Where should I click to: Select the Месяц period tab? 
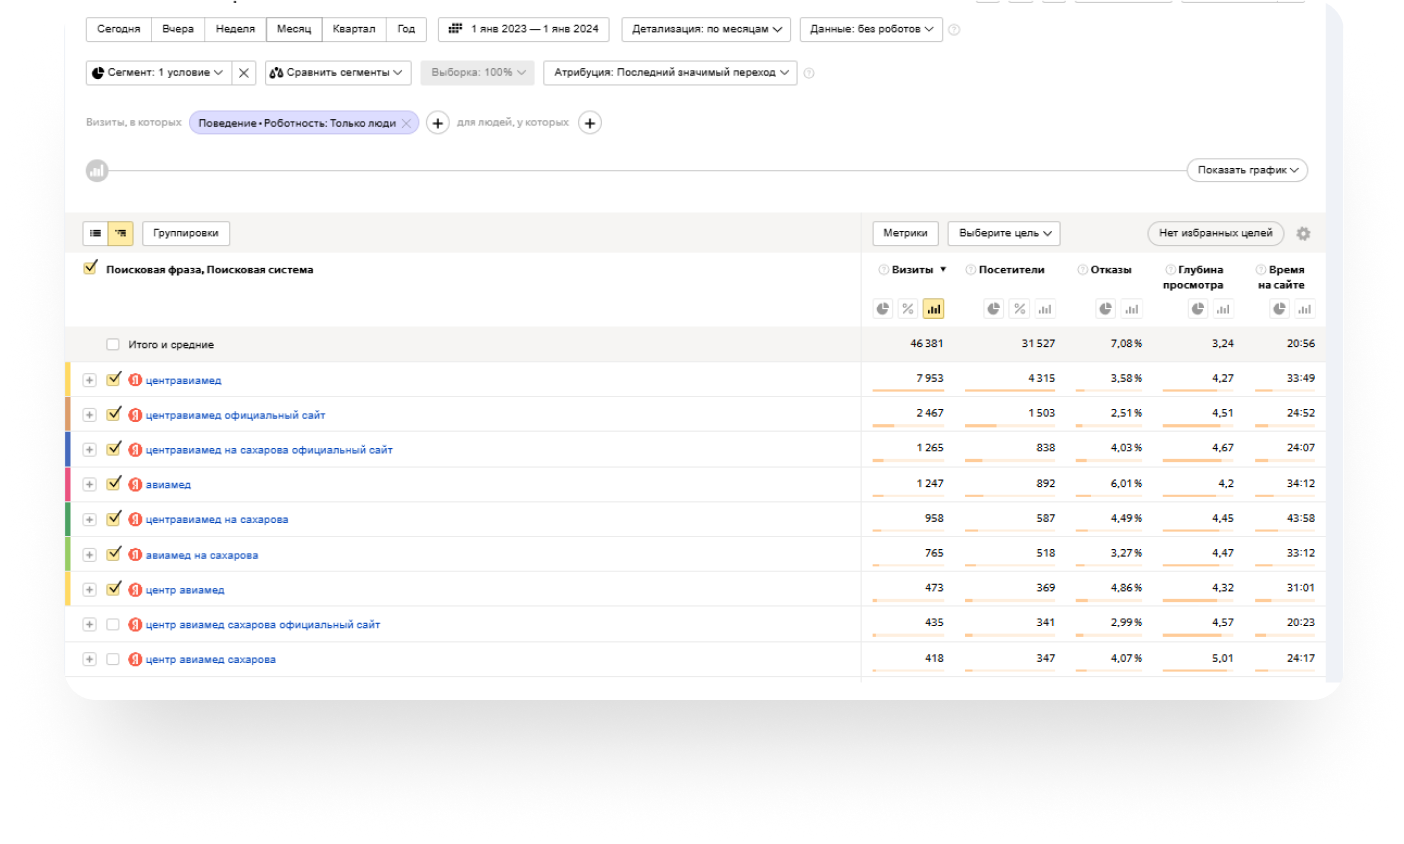pos(294,30)
